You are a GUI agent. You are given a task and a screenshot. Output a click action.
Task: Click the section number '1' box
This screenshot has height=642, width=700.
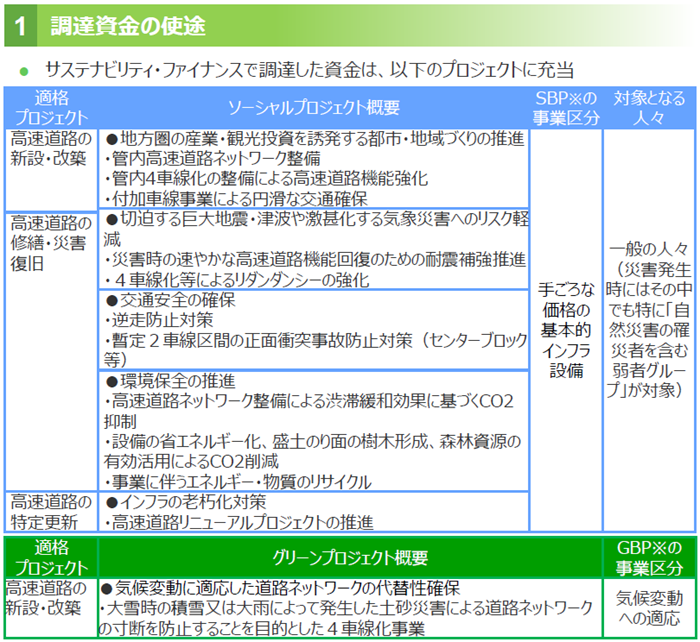pyautogui.click(x=21, y=25)
